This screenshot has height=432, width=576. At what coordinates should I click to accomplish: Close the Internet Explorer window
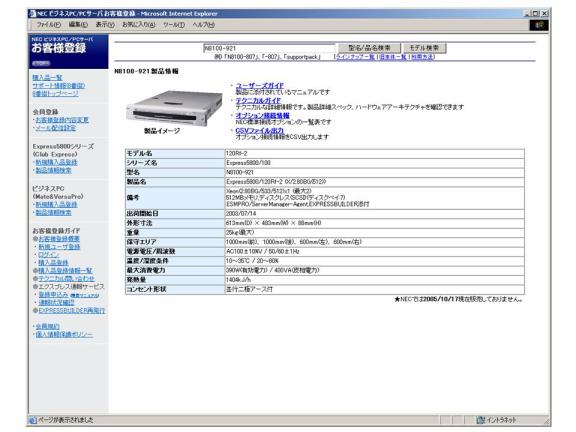point(544,14)
